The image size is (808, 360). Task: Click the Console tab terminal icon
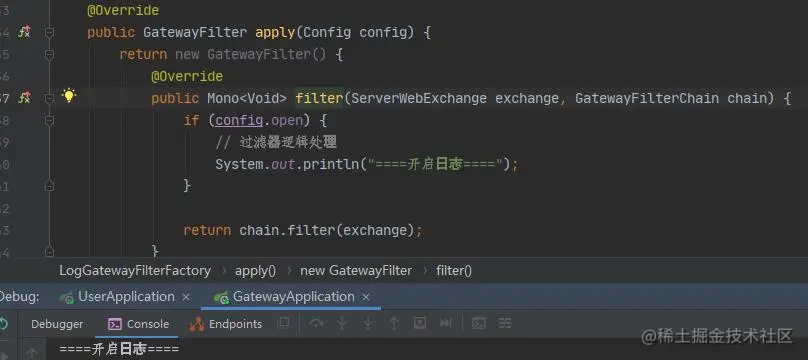pyautogui.click(x=114, y=324)
